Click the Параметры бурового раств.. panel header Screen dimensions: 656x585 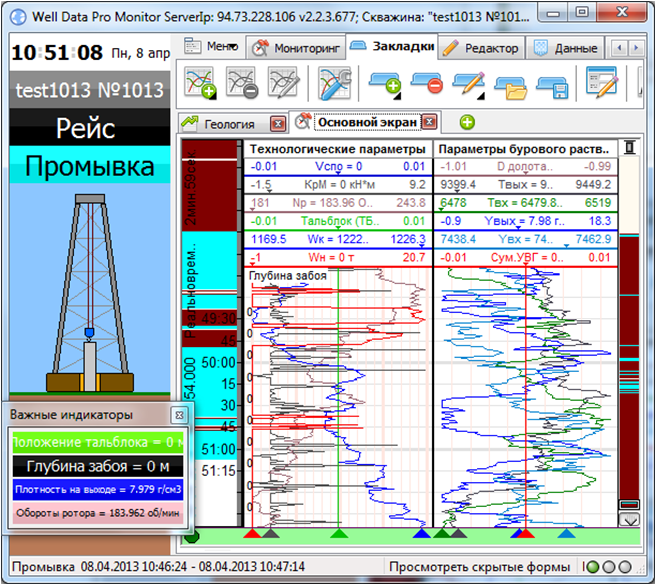pos(525,149)
